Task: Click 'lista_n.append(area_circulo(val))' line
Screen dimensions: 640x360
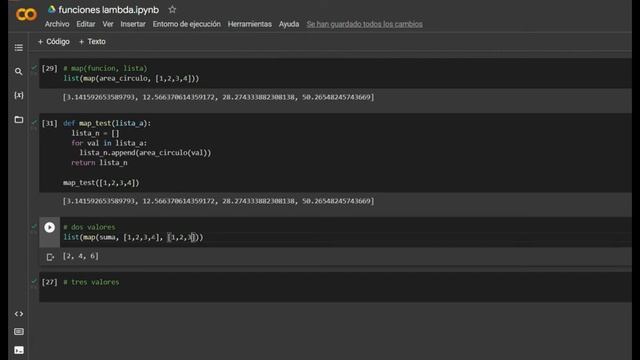Action: 145,153
